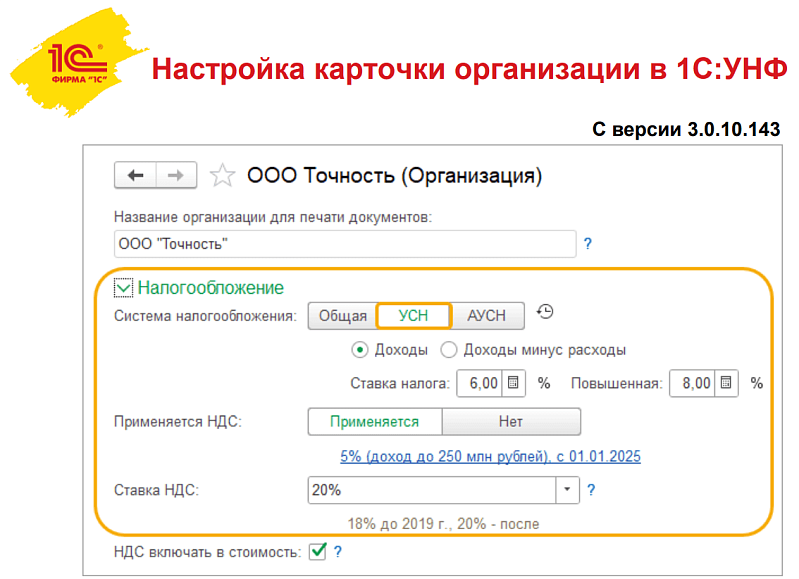The width and height of the screenshot is (799, 579).
Task: Click the С версии 3.0.10.143 text
Action: pos(686,129)
